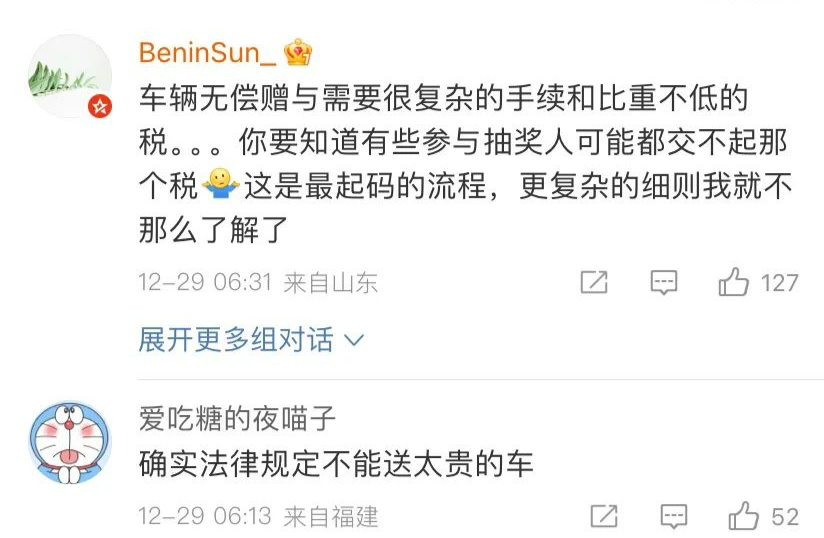The height and width of the screenshot is (538, 824).
Task: Click the crown badge beside BeninSun_
Action: pos(298,52)
